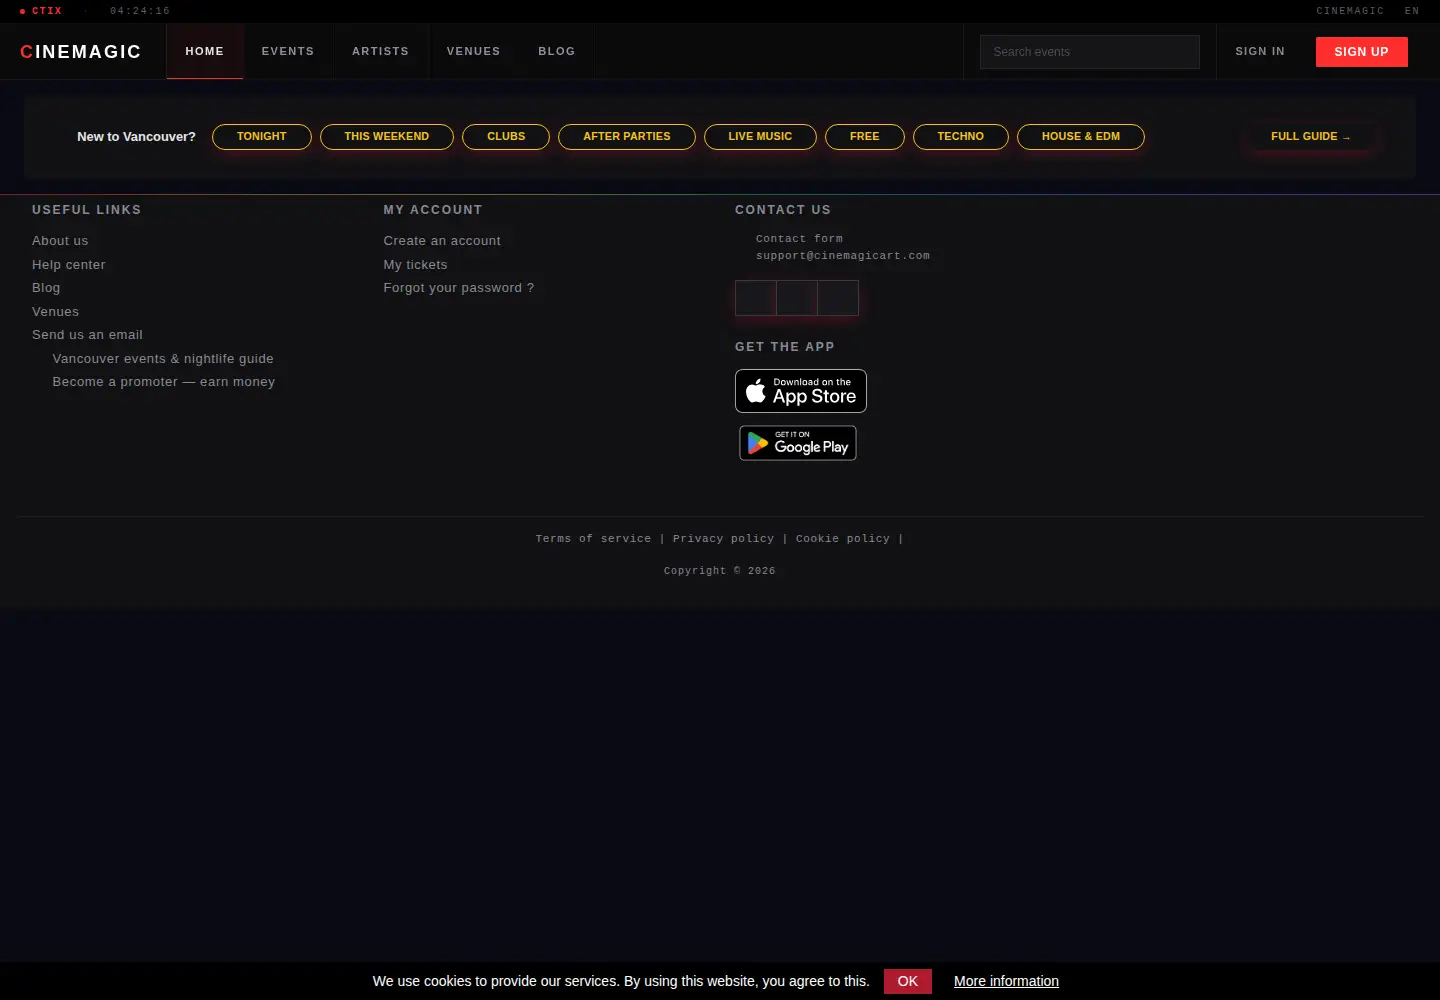The image size is (1440, 1000).
Task: Click the support@cinemagicart.com email address
Action: click(843, 256)
